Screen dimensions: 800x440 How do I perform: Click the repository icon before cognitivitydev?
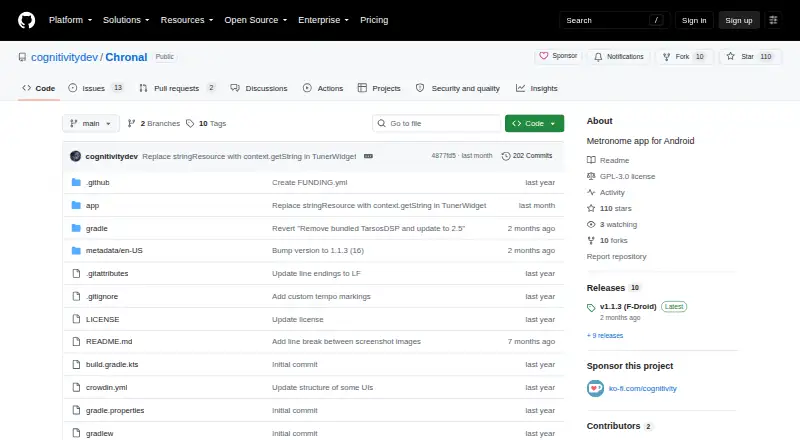(22, 57)
